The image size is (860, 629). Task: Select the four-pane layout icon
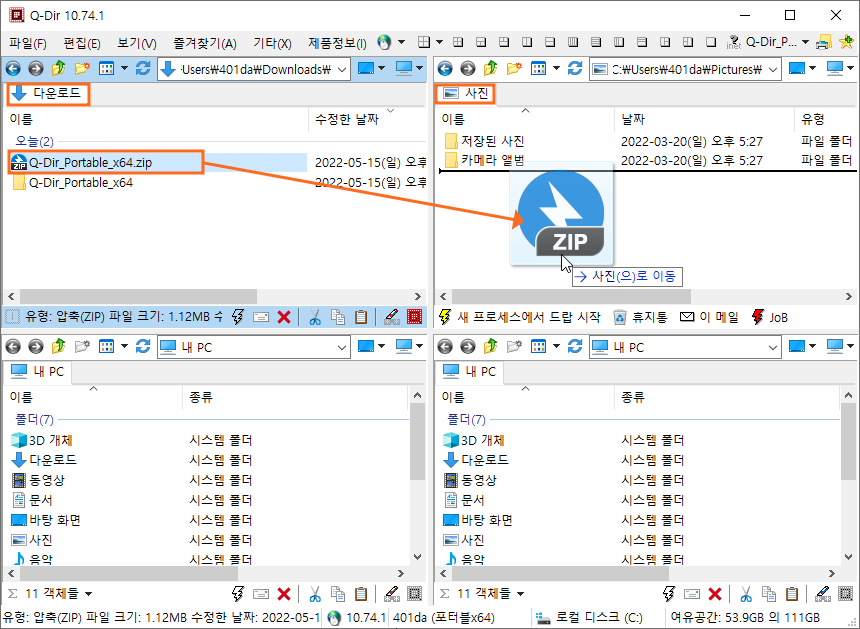pos(458,42)
